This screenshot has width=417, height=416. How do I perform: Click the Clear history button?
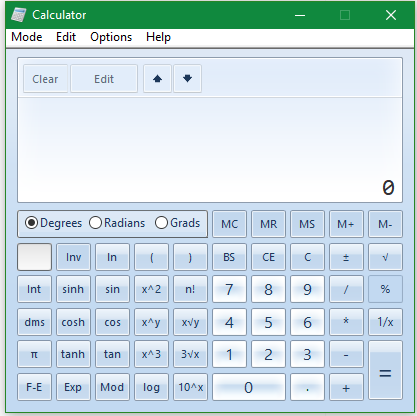pos(45,79)
